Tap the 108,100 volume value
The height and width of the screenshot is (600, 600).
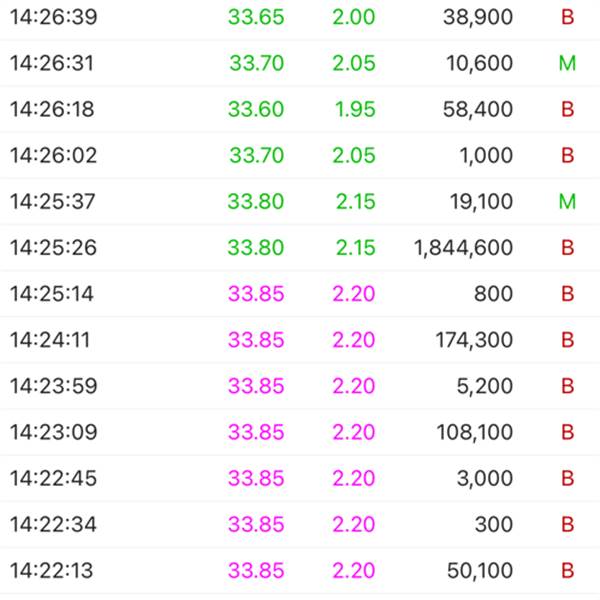[x=474, y=432]
